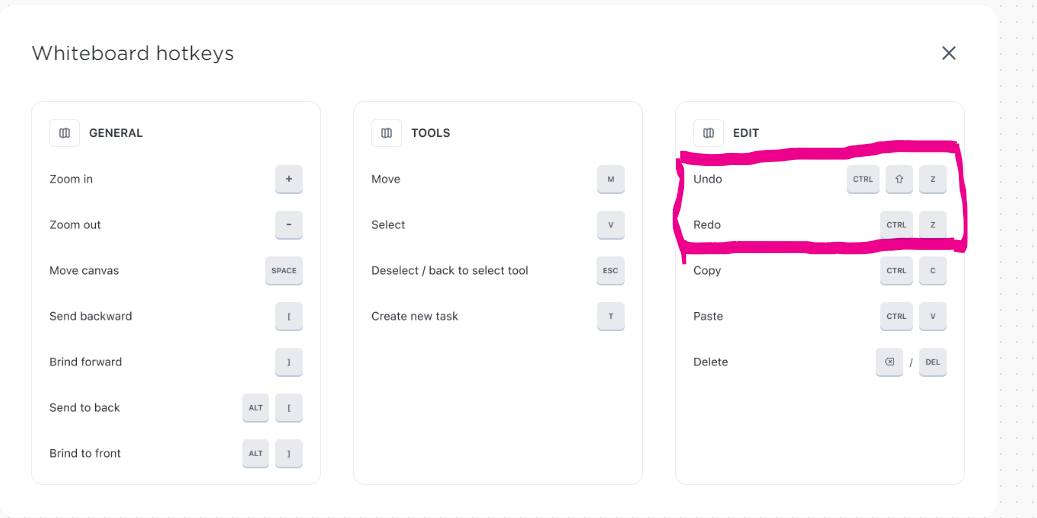Select the Undo shortcut label

pyautogui.click(x=708, y=179)
